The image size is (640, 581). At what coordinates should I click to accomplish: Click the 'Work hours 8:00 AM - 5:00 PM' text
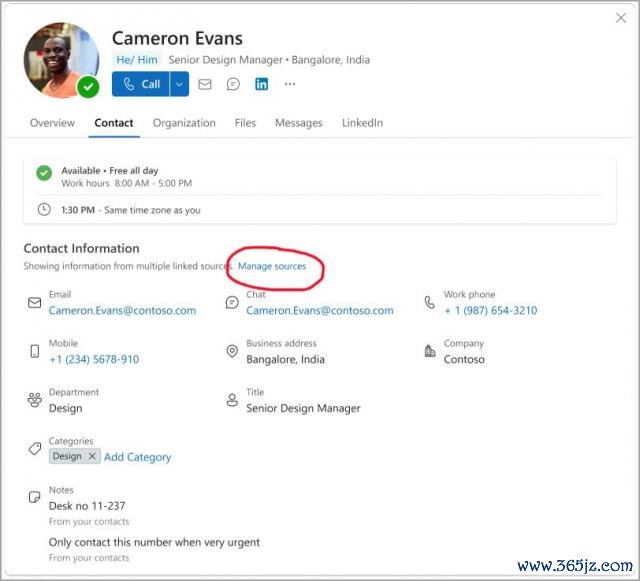127,183
